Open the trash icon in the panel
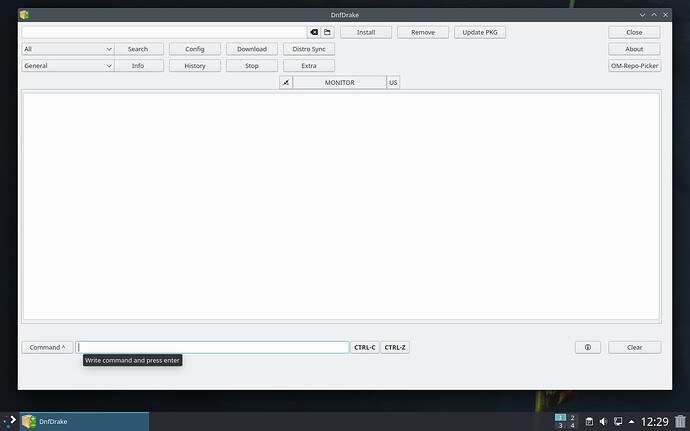This screenshot has height=431, width=690. coord(680,421)
